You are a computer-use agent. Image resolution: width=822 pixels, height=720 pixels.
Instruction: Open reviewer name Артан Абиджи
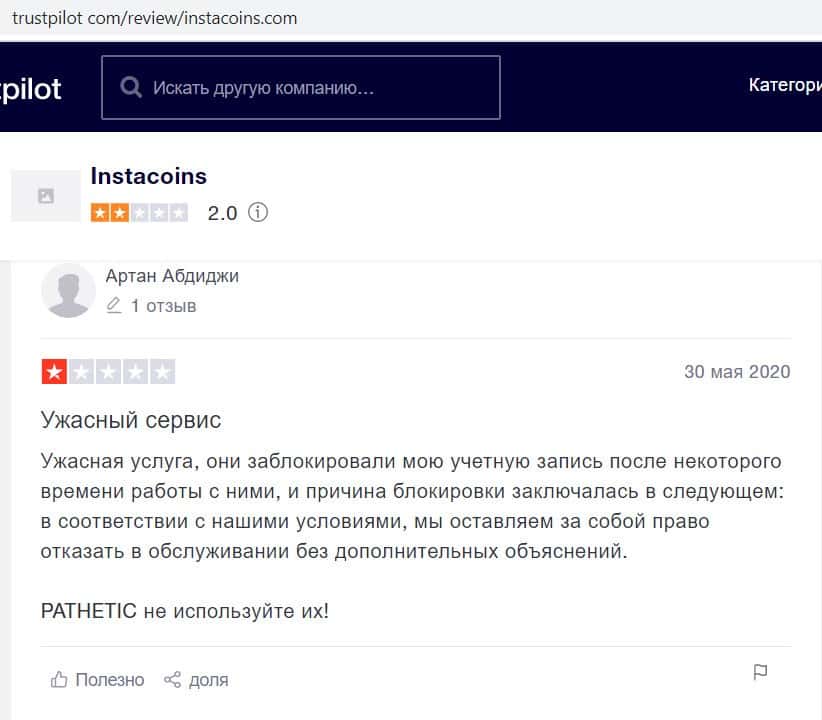(172, 276)
